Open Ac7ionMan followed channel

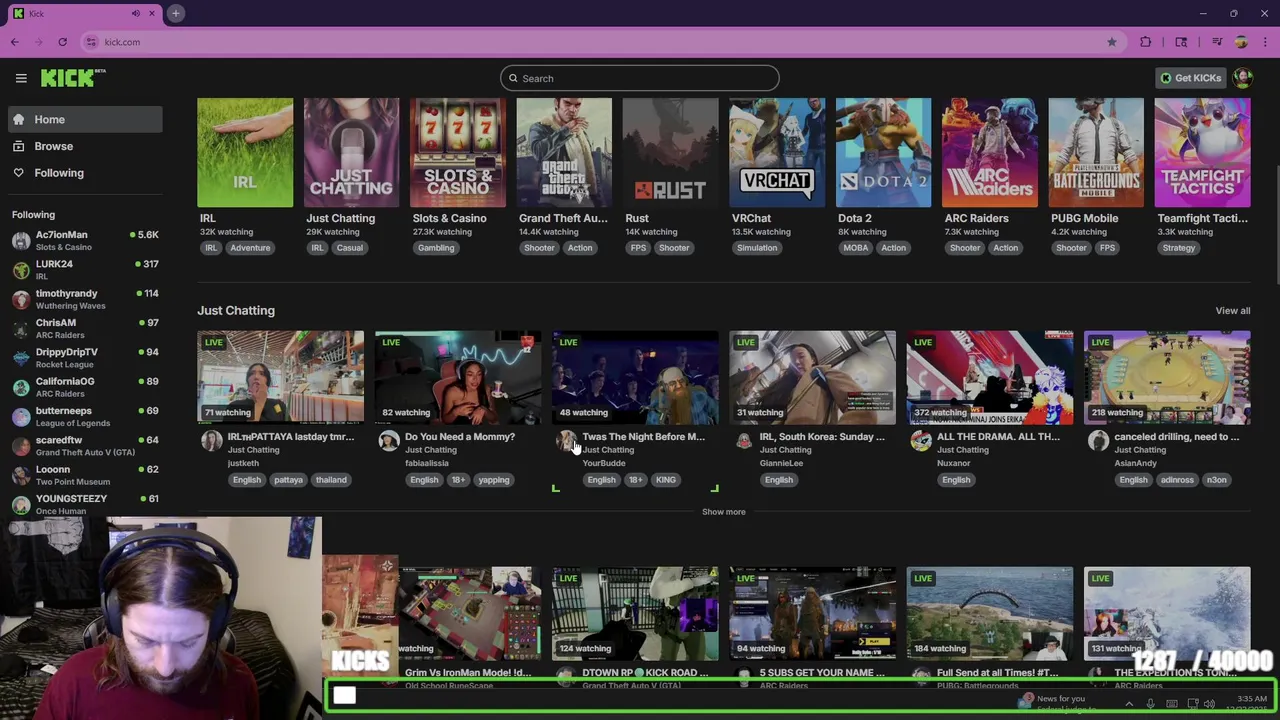tap(85, 240)
